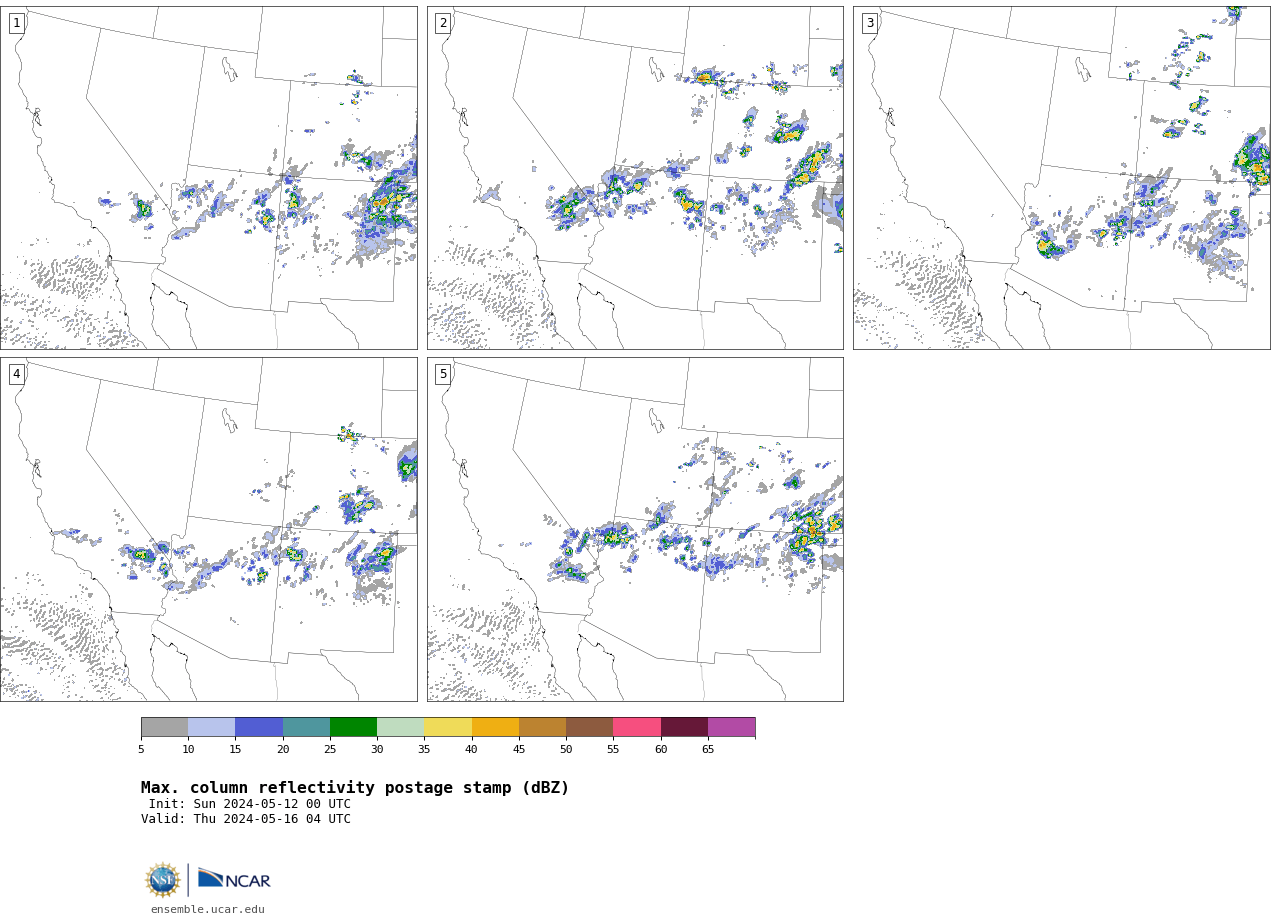Click the NCAR logo
1280x920 pixels.
pos(234,879)
